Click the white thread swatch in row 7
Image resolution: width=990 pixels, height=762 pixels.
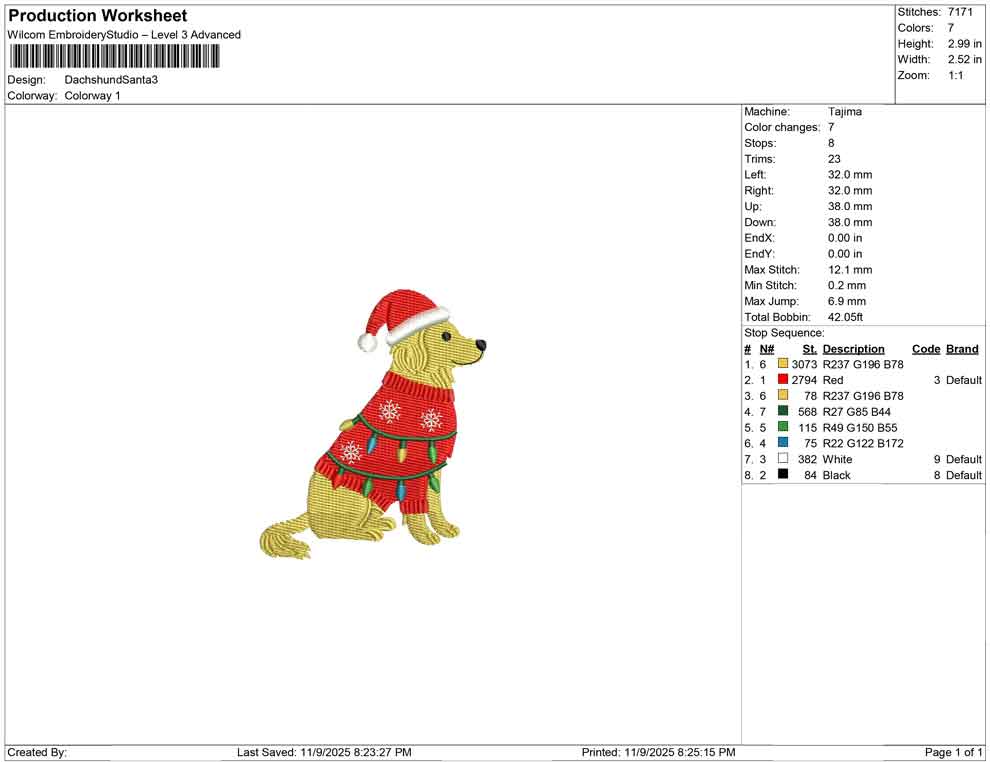(783, 459)
